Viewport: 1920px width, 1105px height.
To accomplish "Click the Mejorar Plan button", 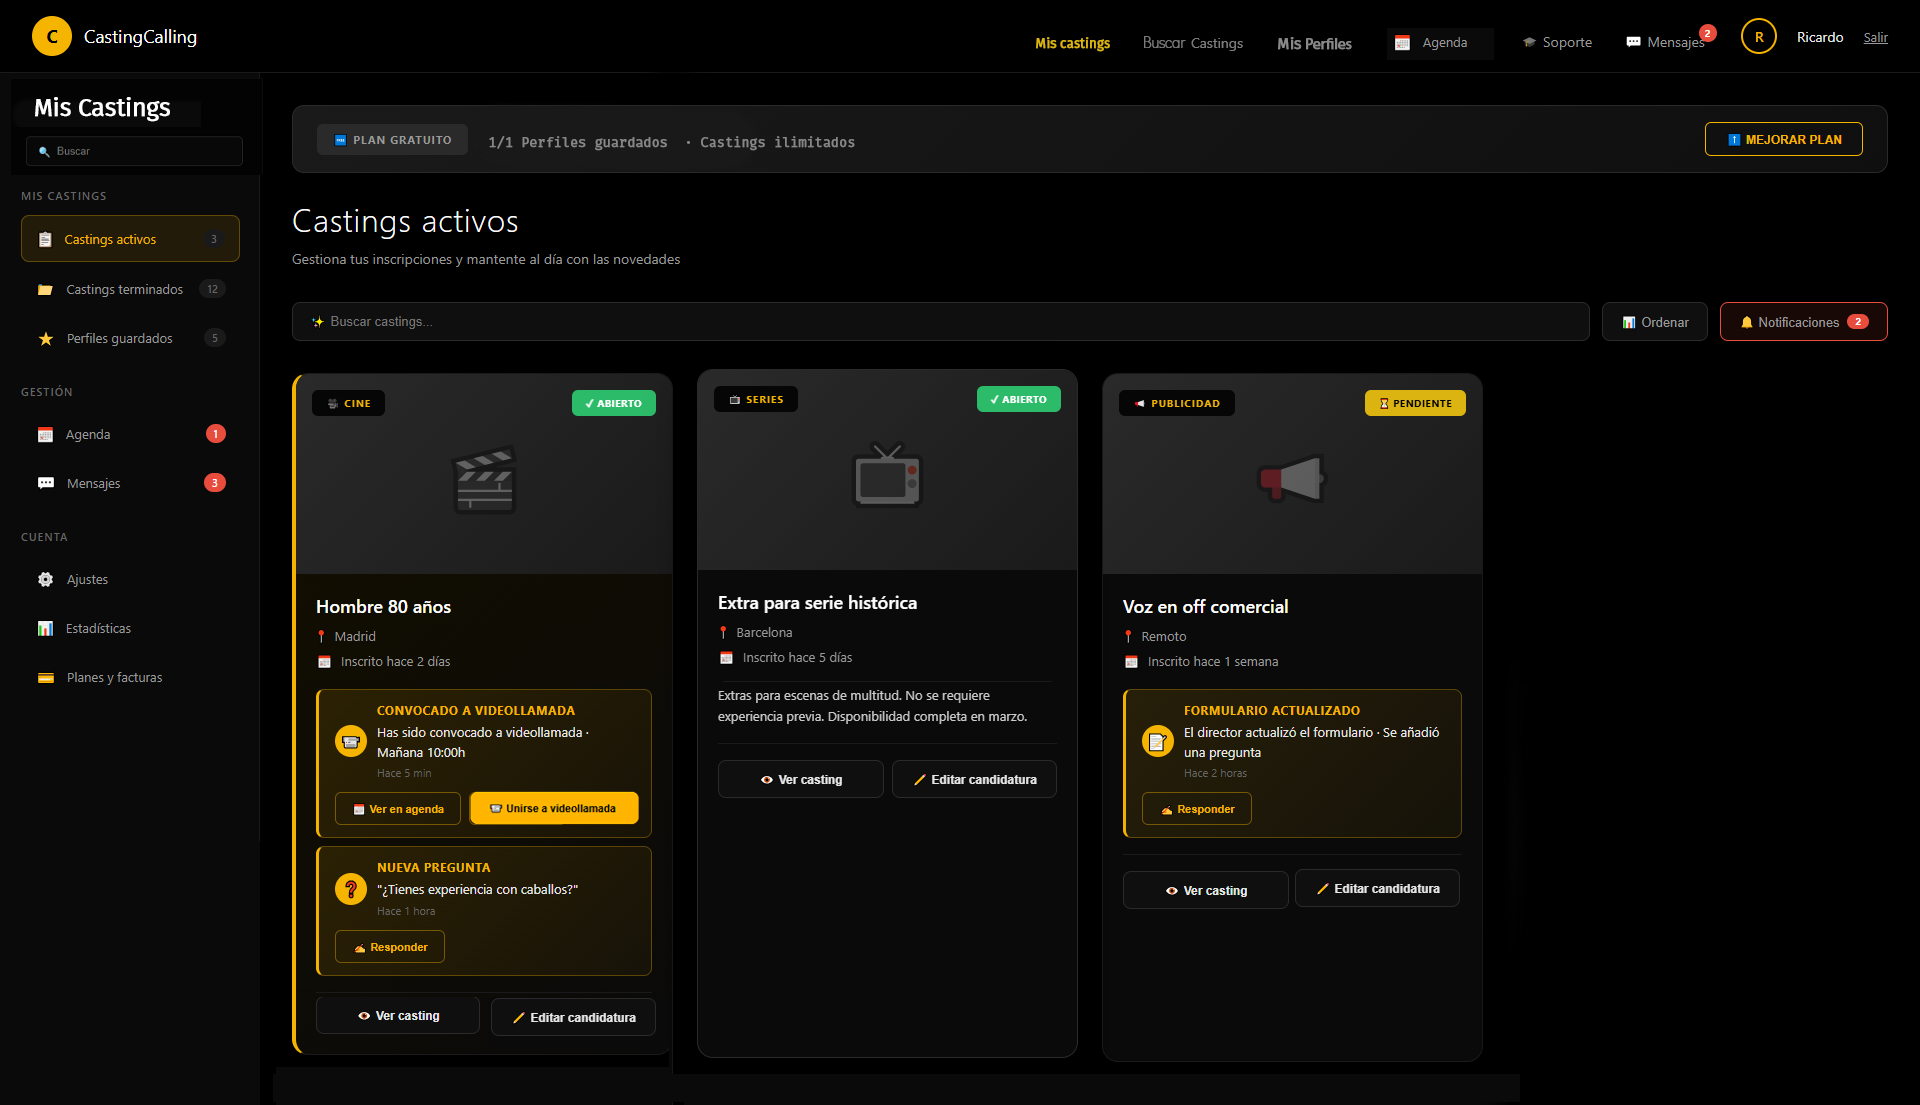I will pyautogui.click(x=1783, y=139).
